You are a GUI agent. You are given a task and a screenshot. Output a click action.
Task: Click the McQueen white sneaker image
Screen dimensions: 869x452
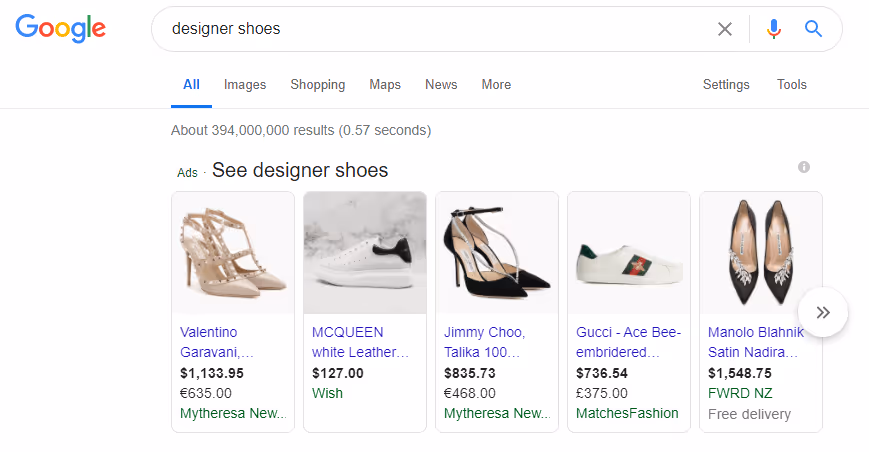point(365,253)
